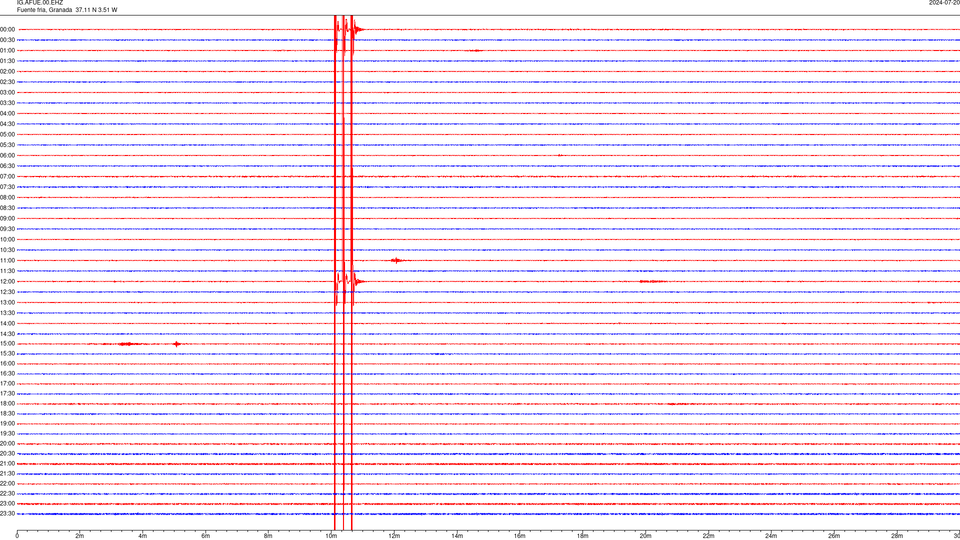Viewport: 960px width, 540px height.
Task: Click the 26m tick label on time axis
Action: (834, 536)
